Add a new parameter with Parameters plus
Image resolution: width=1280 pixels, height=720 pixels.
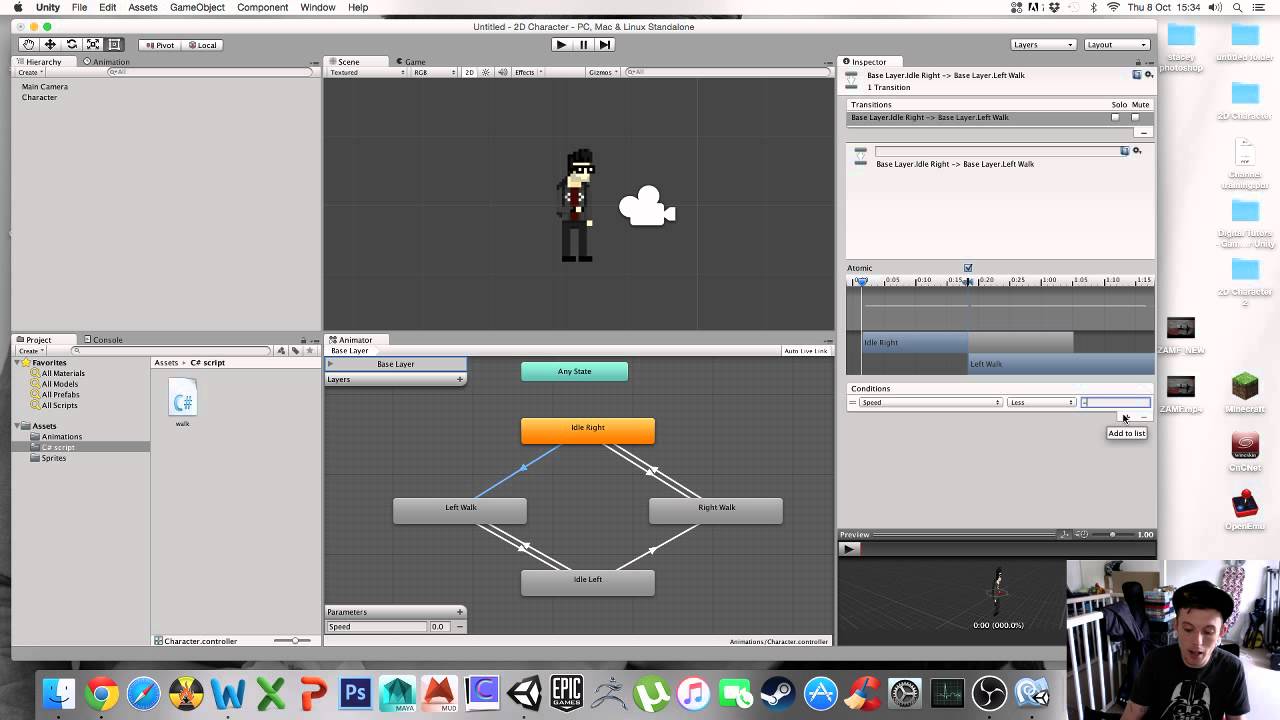point(460,612)
